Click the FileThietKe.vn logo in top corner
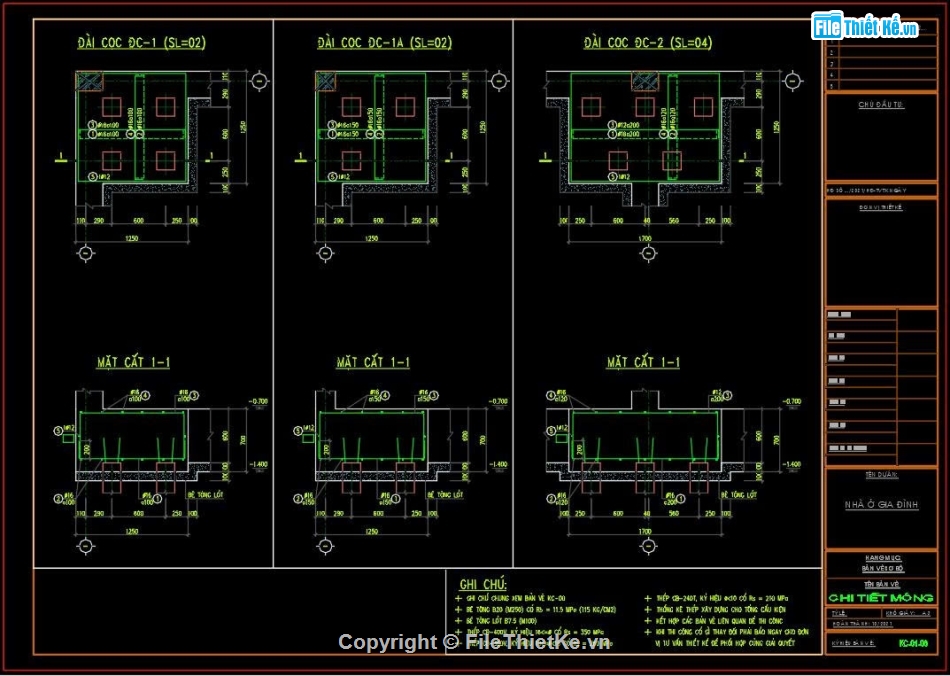The height and width of the screenshot is (676, 950). (865, 27)
